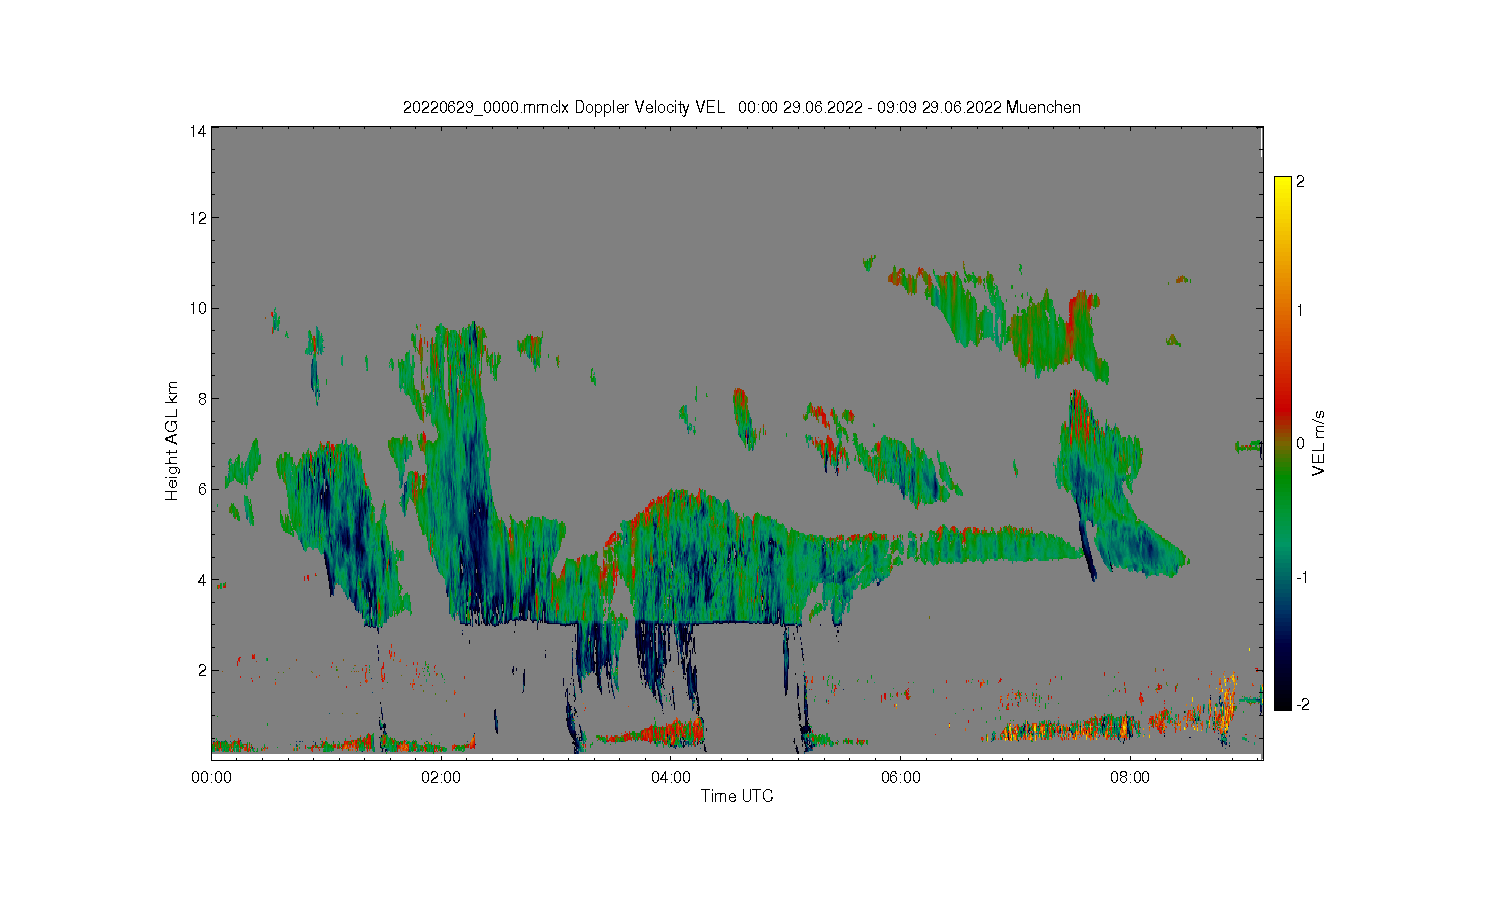Click the '02:00' time tick label

441,777
